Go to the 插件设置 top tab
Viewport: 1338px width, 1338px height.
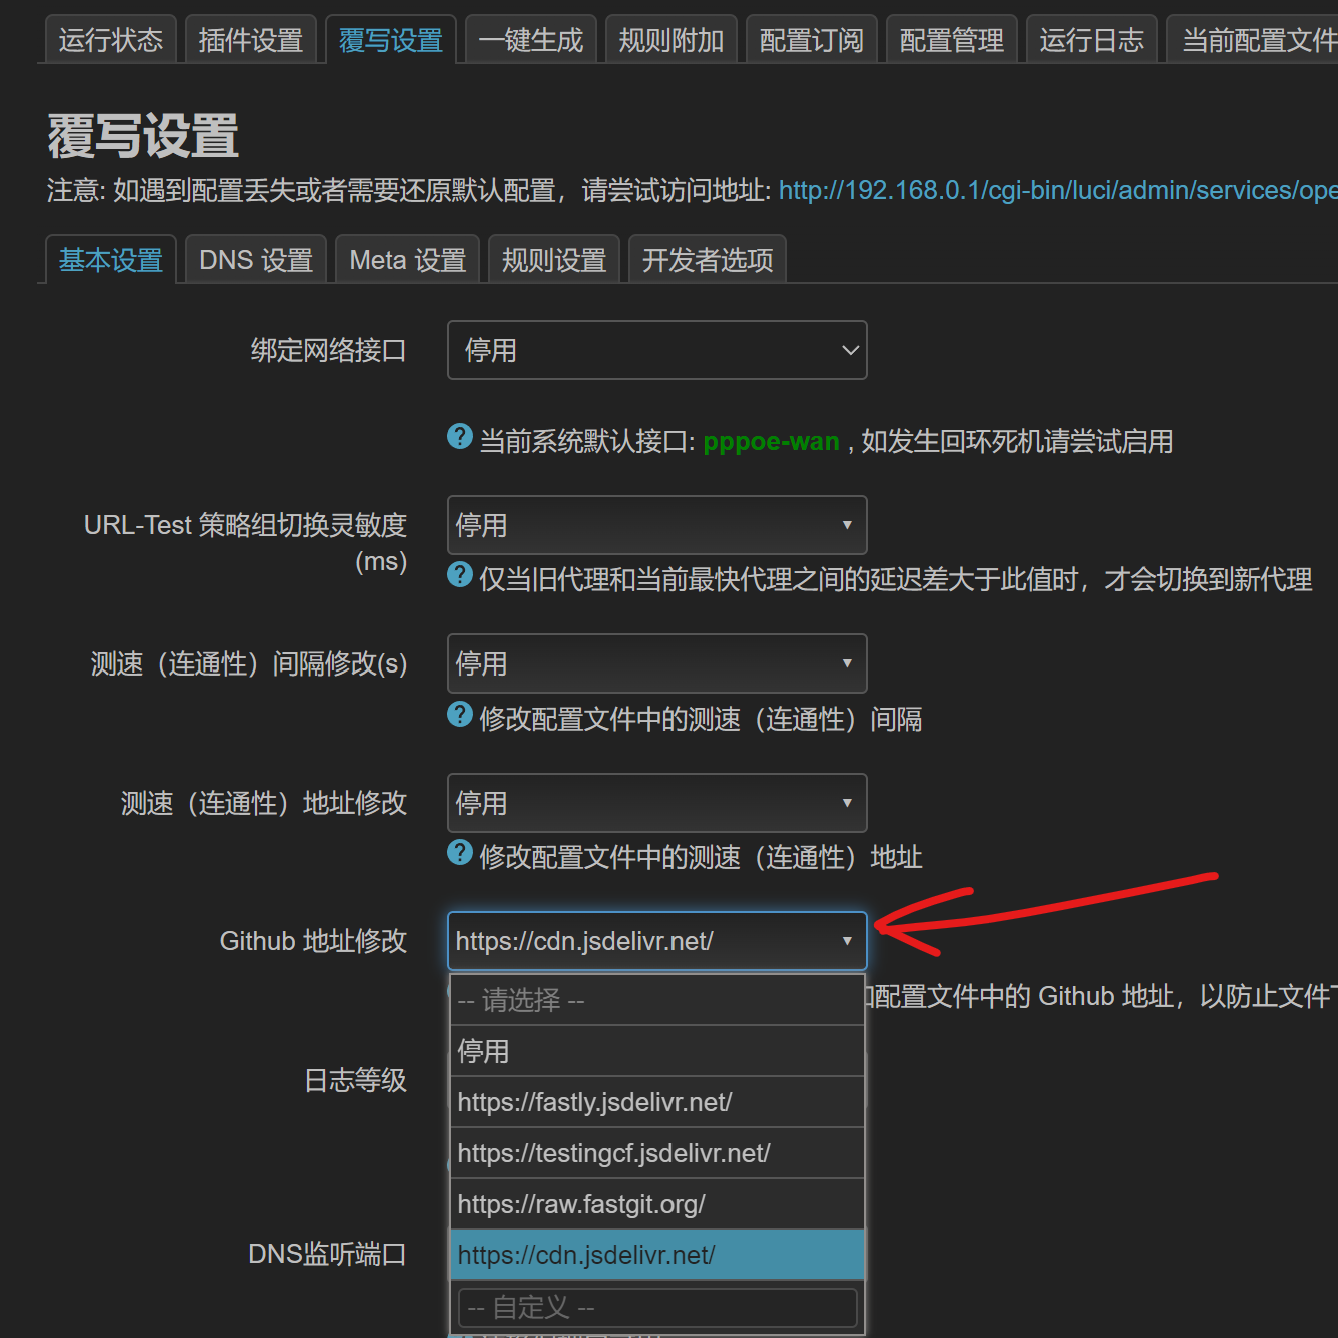250,40
